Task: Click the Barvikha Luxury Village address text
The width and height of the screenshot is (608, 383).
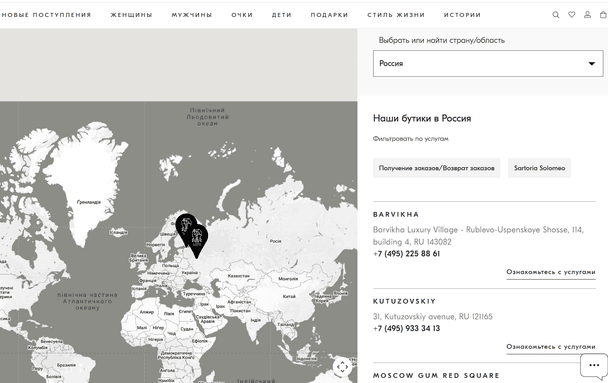Action: pyautogui.click(x=478, y=236)
